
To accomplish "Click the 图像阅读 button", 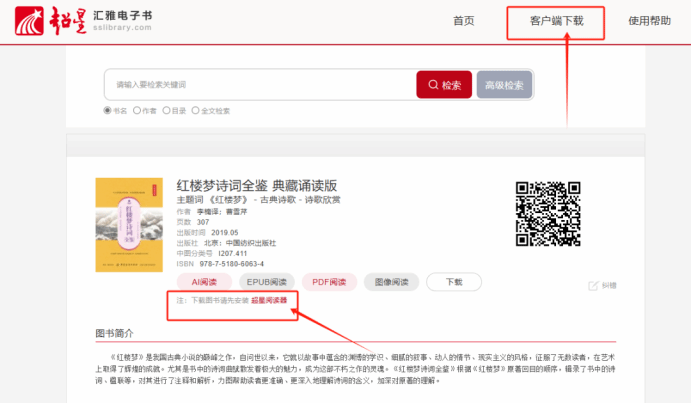I will [391, 282].
